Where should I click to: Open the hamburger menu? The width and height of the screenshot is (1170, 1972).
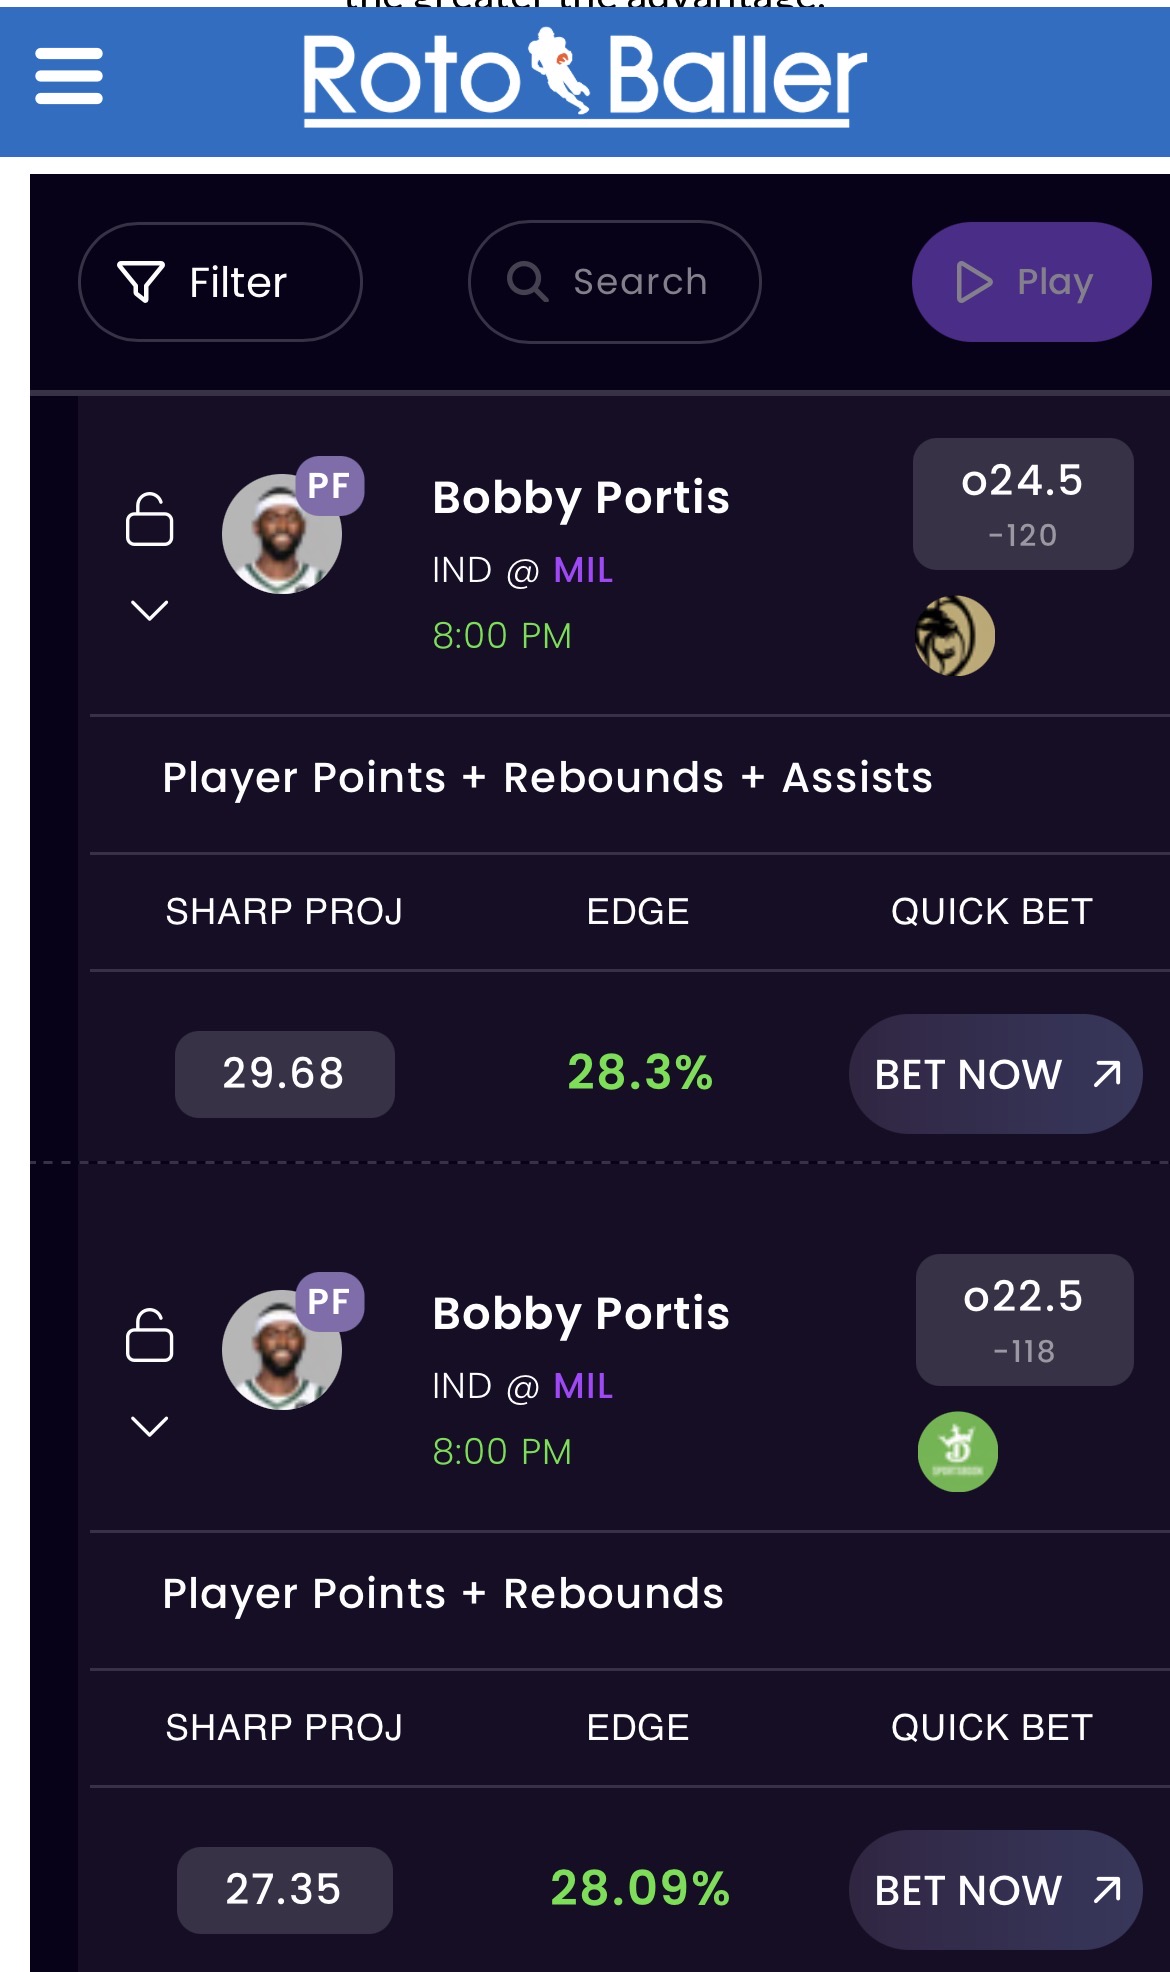pyautogui.click(x=69, y=77)
